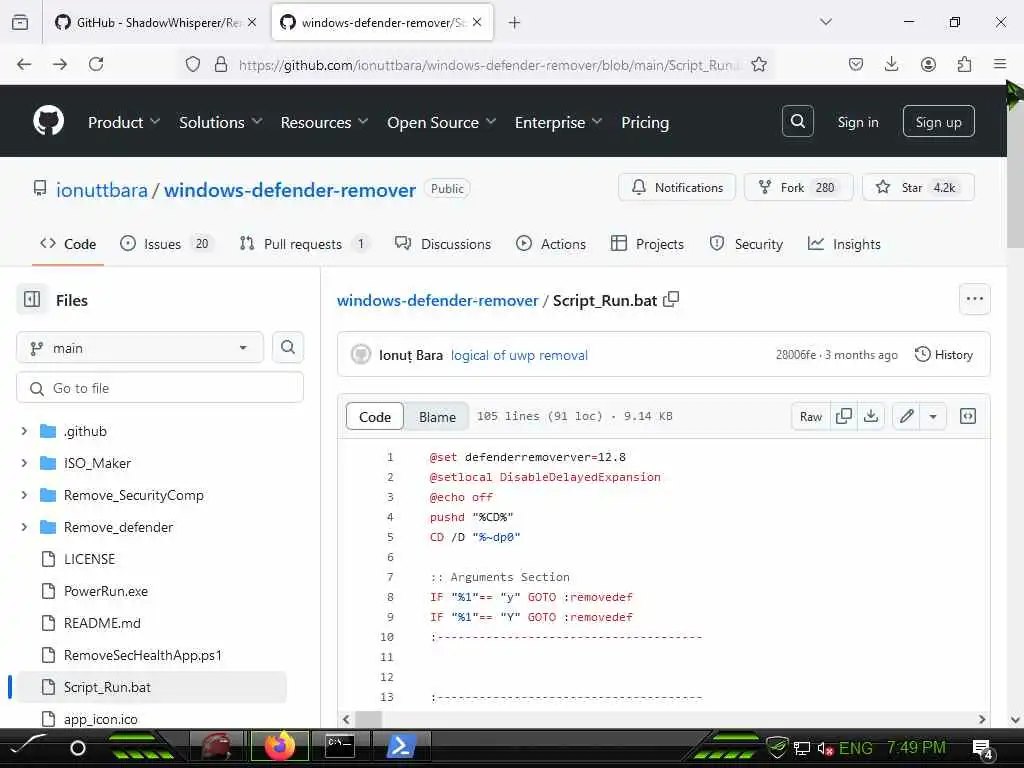Open the main branch dropdown
Image resolution: width=1024 pixels, height=768 pixels.
[140, 347]
